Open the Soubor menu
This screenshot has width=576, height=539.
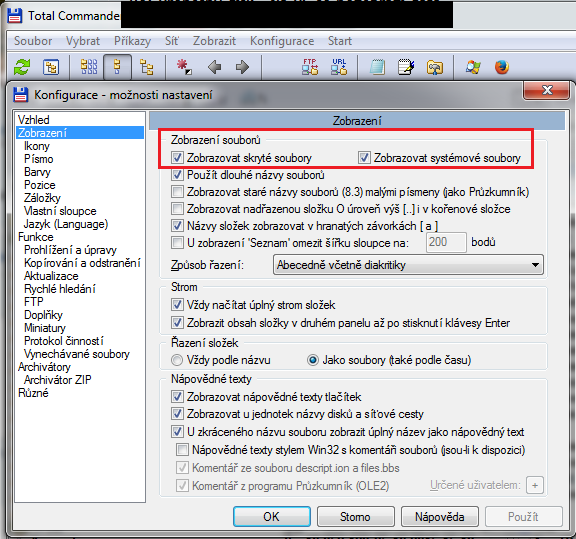pos(33,41)
